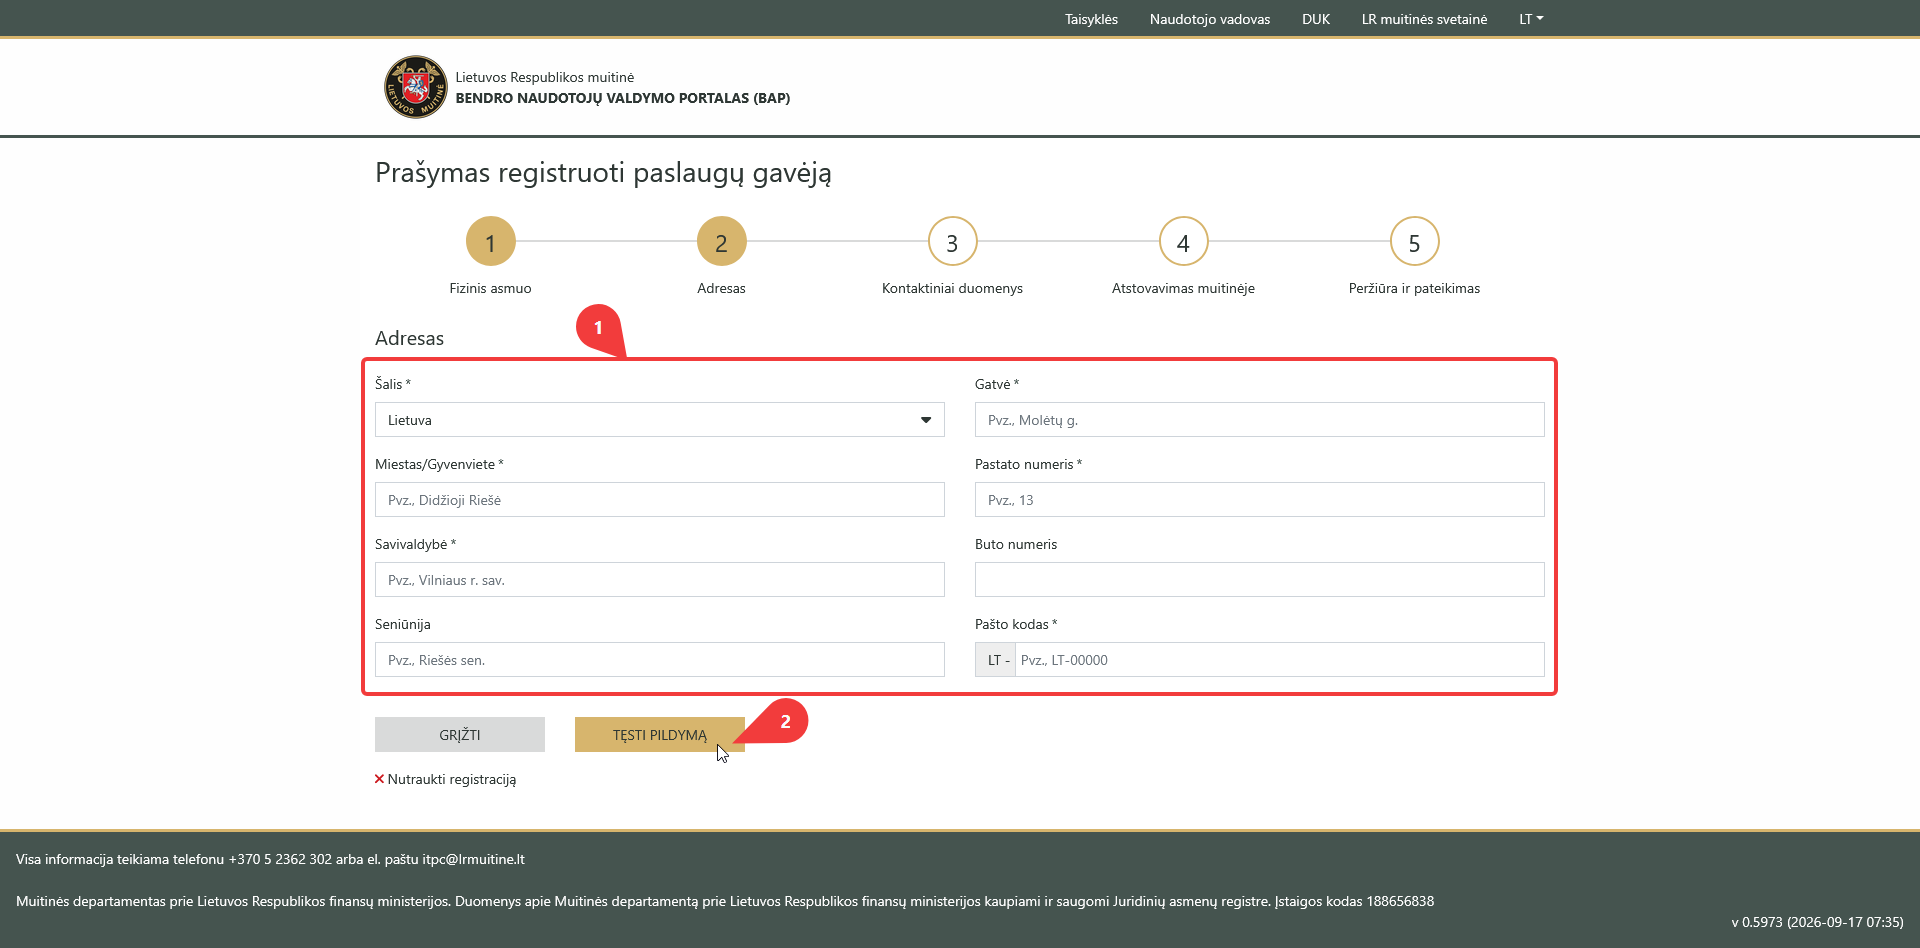The width and height of the screenshot is (1920, 948).
Task: Visit LR muitinės svetainė link
Action: point(1424,19)
